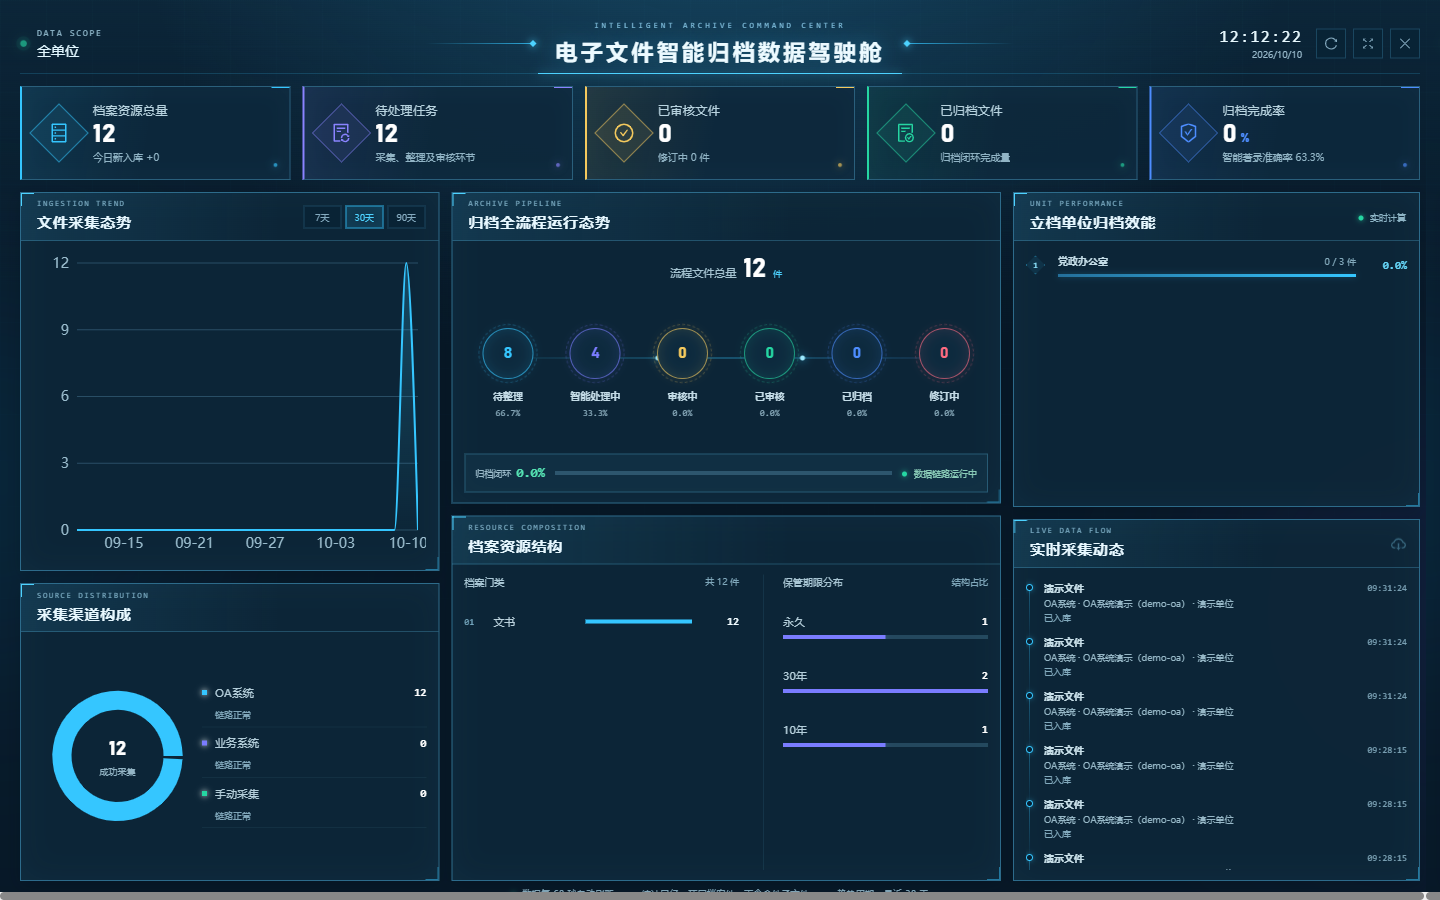This screenshot has width=1440, height=900.
Task: Click the 12:12:22 clock display
Action: pyautogui.click(x=1260, y=37)
